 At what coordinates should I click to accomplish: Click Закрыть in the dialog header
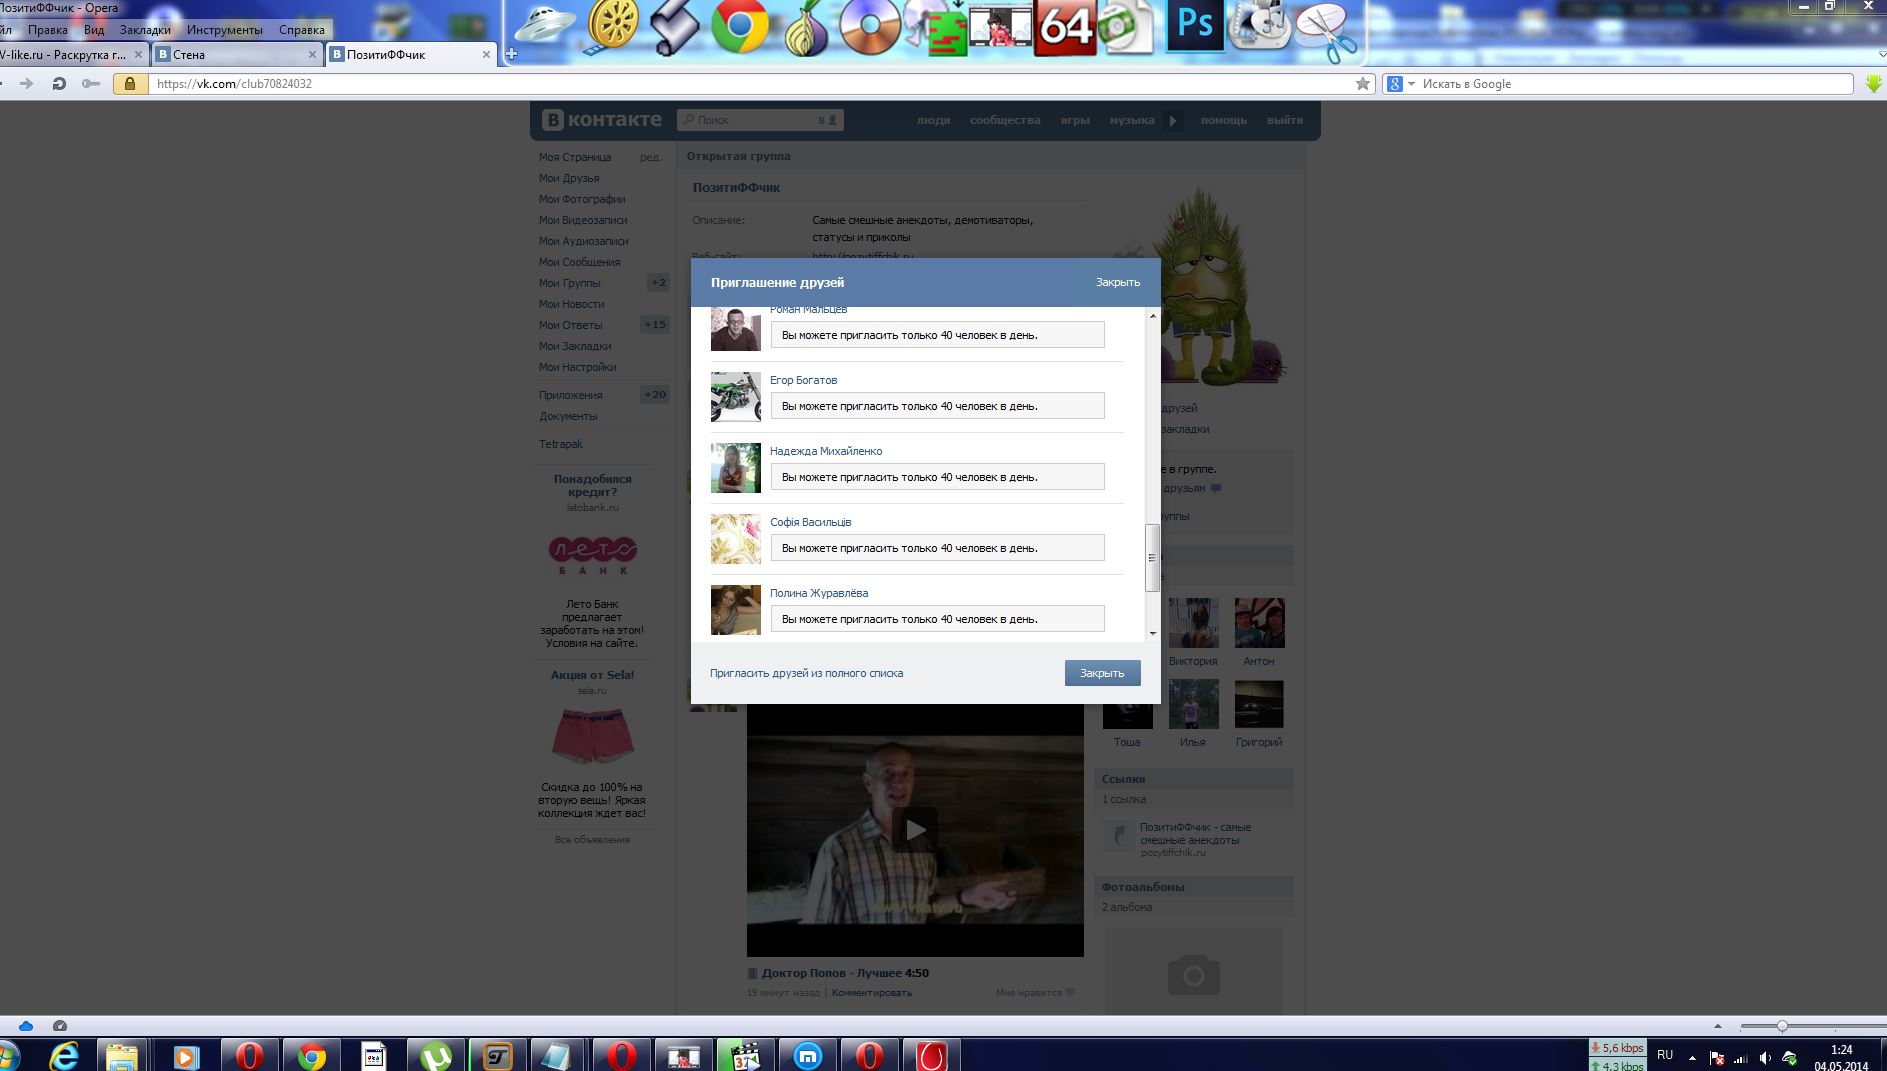pyautogui.click(x=1117, y=282)
